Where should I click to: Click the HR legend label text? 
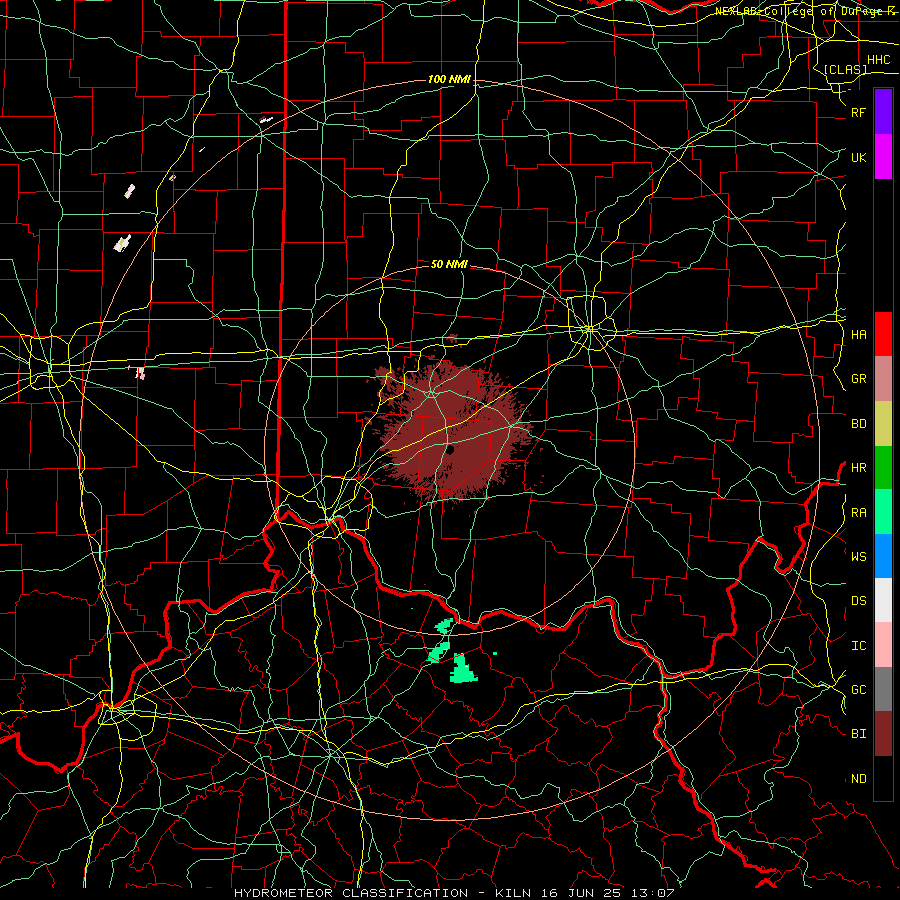(859, 468)
